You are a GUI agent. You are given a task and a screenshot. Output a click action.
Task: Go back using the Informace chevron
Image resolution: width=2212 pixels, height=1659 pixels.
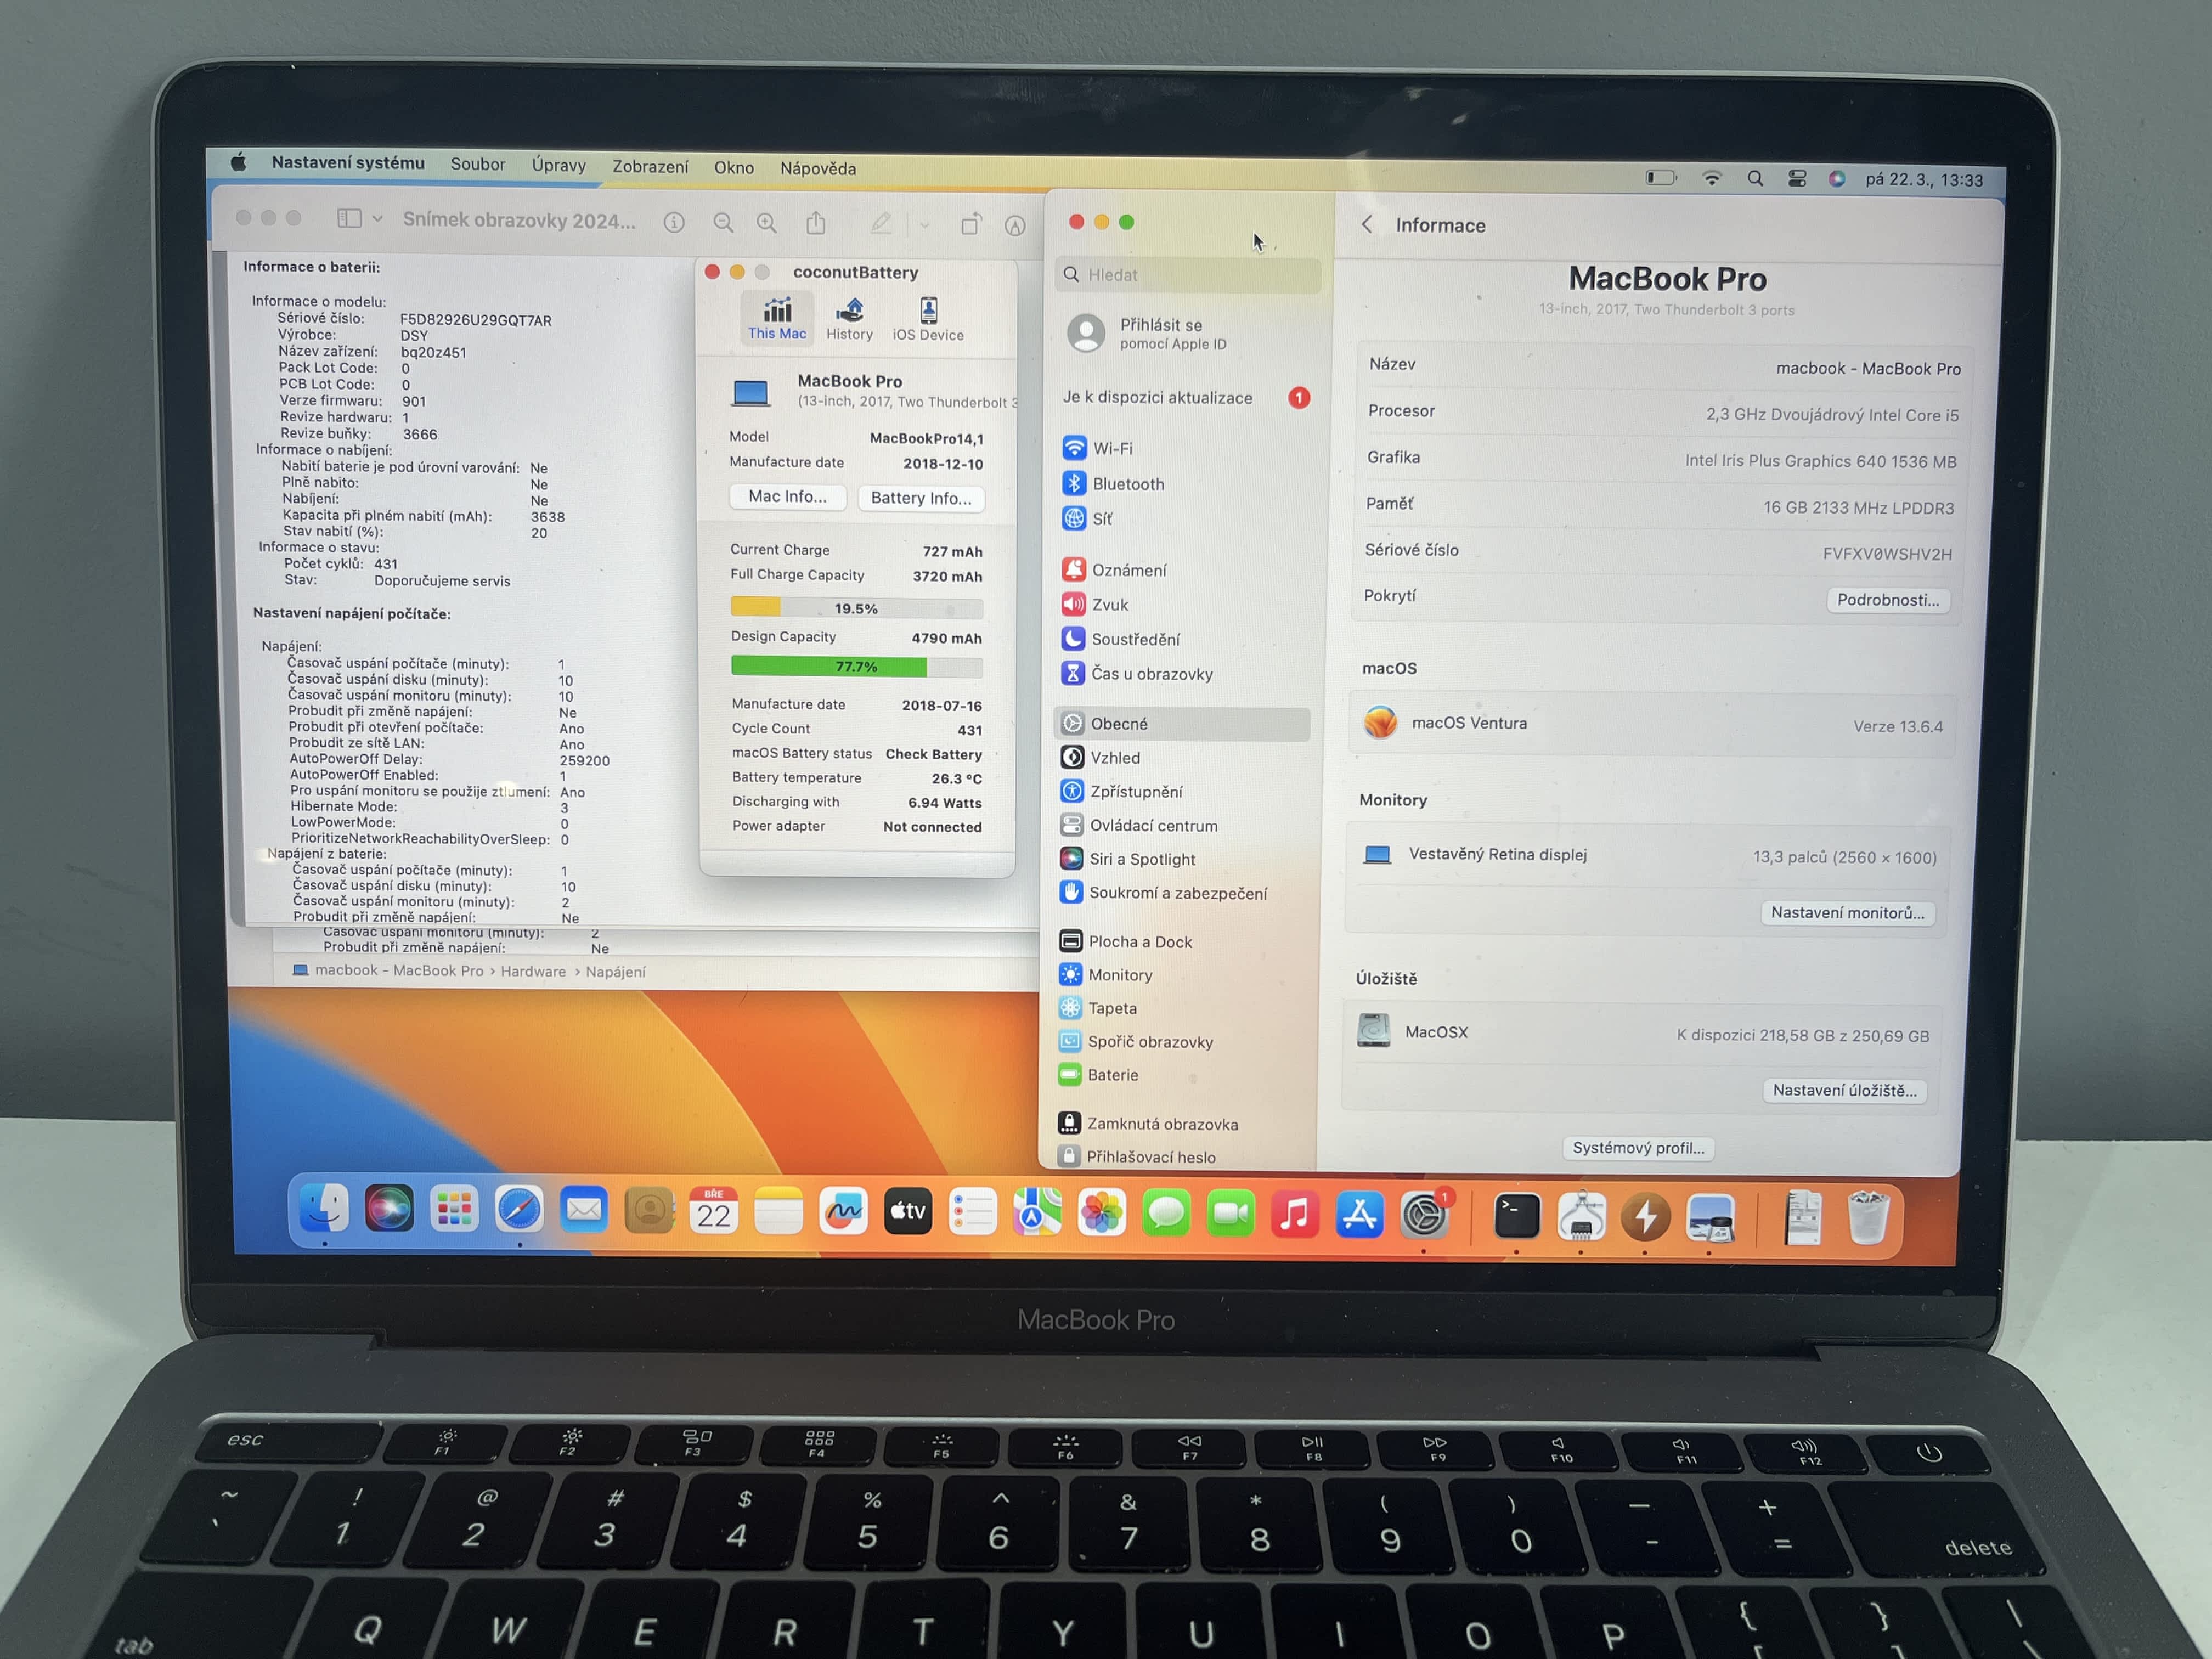1367,225
